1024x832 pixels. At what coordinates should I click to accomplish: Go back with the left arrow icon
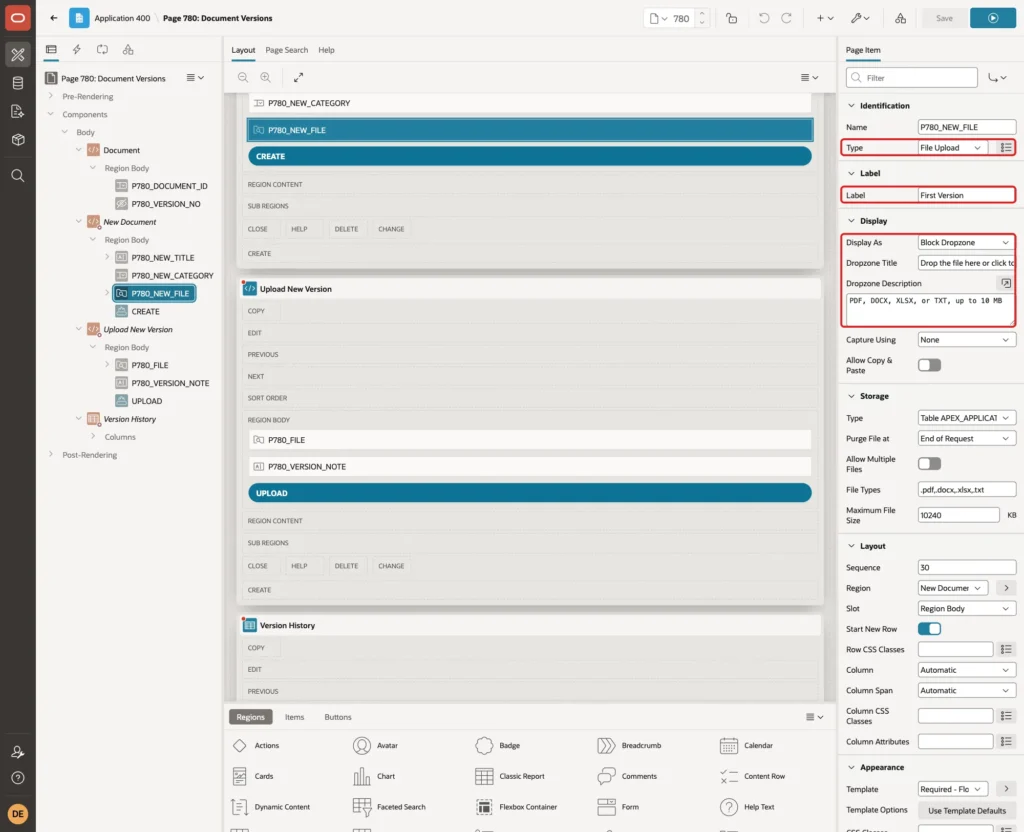tap(54, 18)
